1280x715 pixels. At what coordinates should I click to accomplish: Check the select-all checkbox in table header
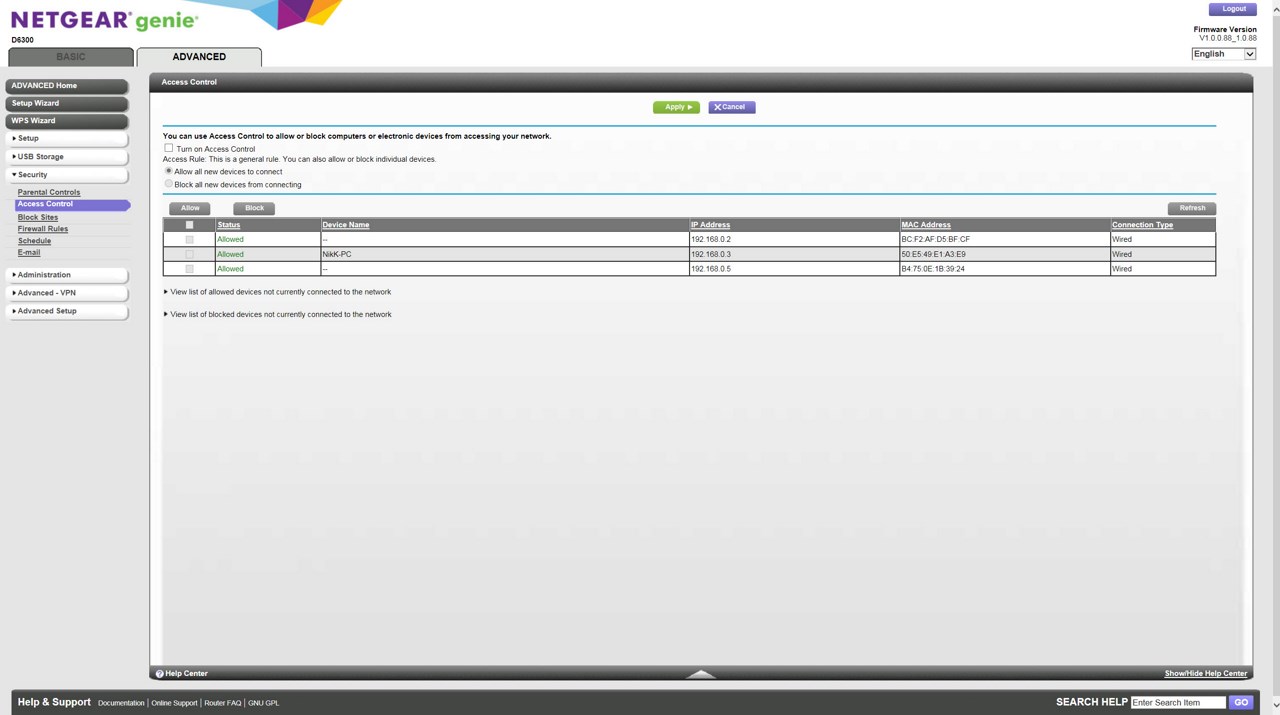189,225
